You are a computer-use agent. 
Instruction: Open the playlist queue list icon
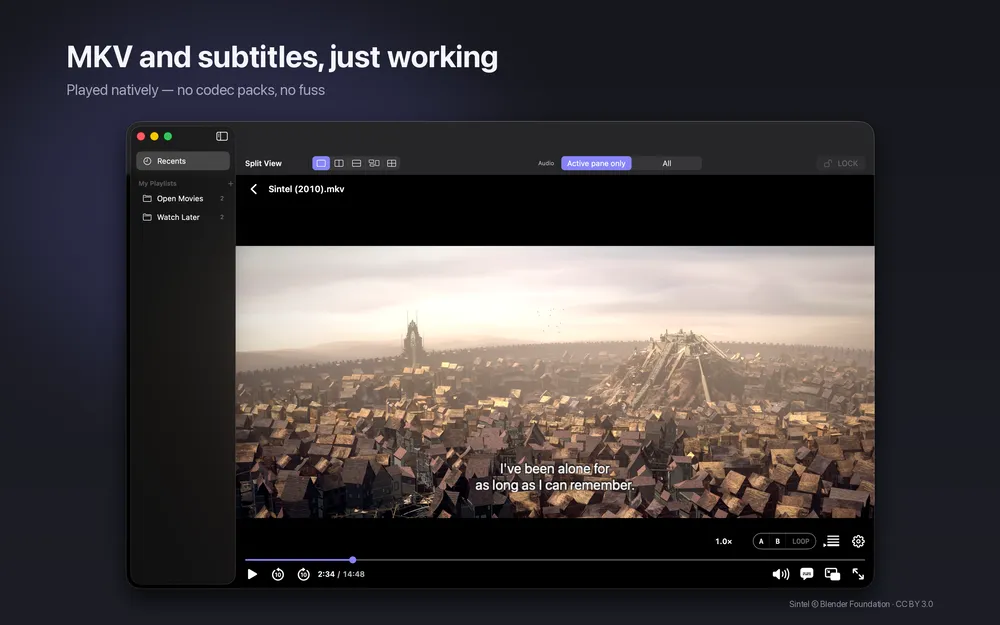click(832, 541)
